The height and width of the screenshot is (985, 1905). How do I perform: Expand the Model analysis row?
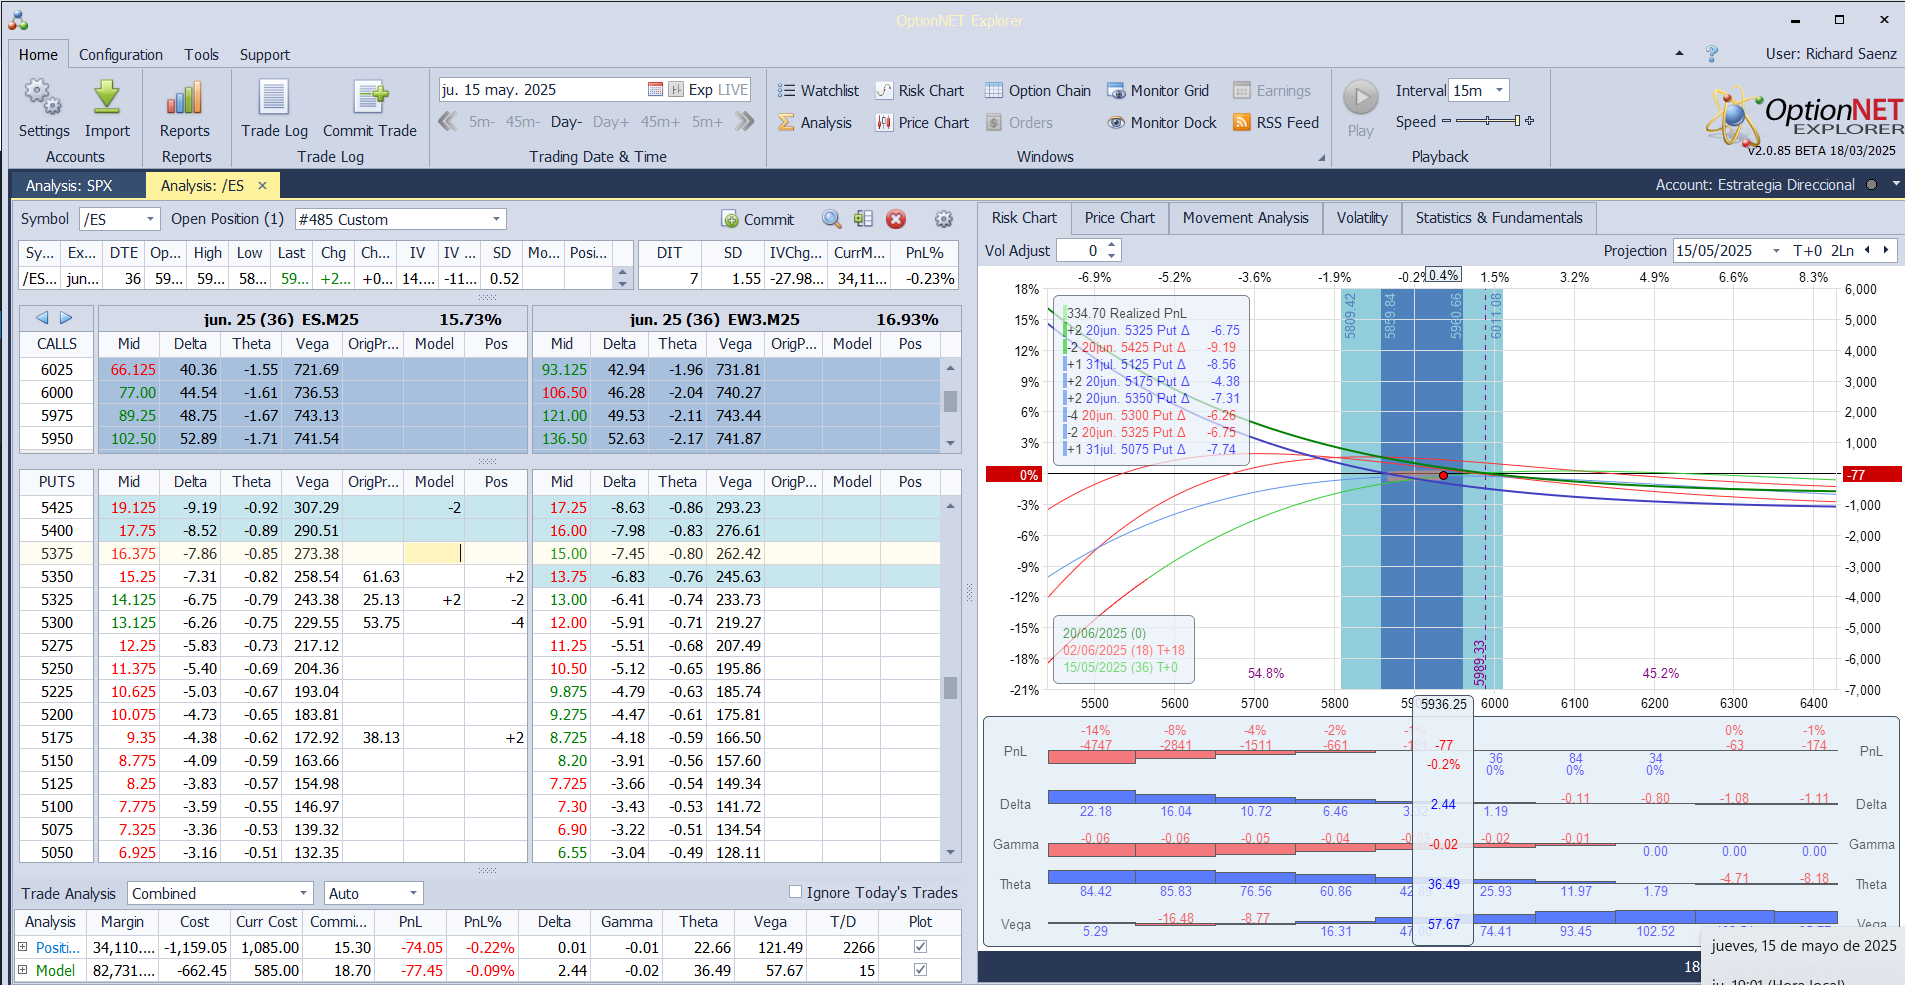coord(23,970)
